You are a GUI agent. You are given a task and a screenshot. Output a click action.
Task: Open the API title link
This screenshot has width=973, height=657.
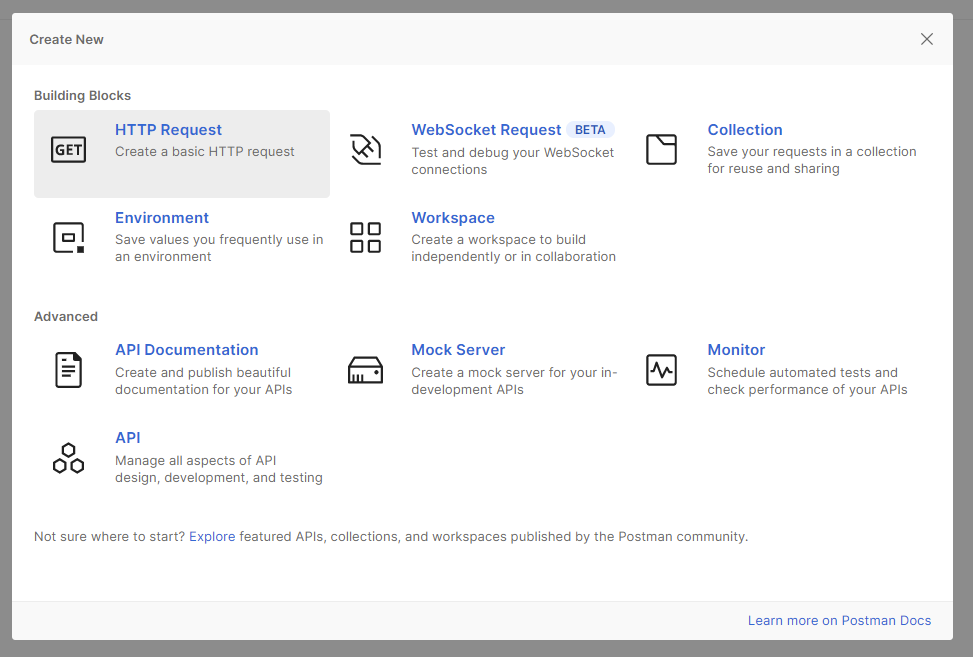coord(128,438)
